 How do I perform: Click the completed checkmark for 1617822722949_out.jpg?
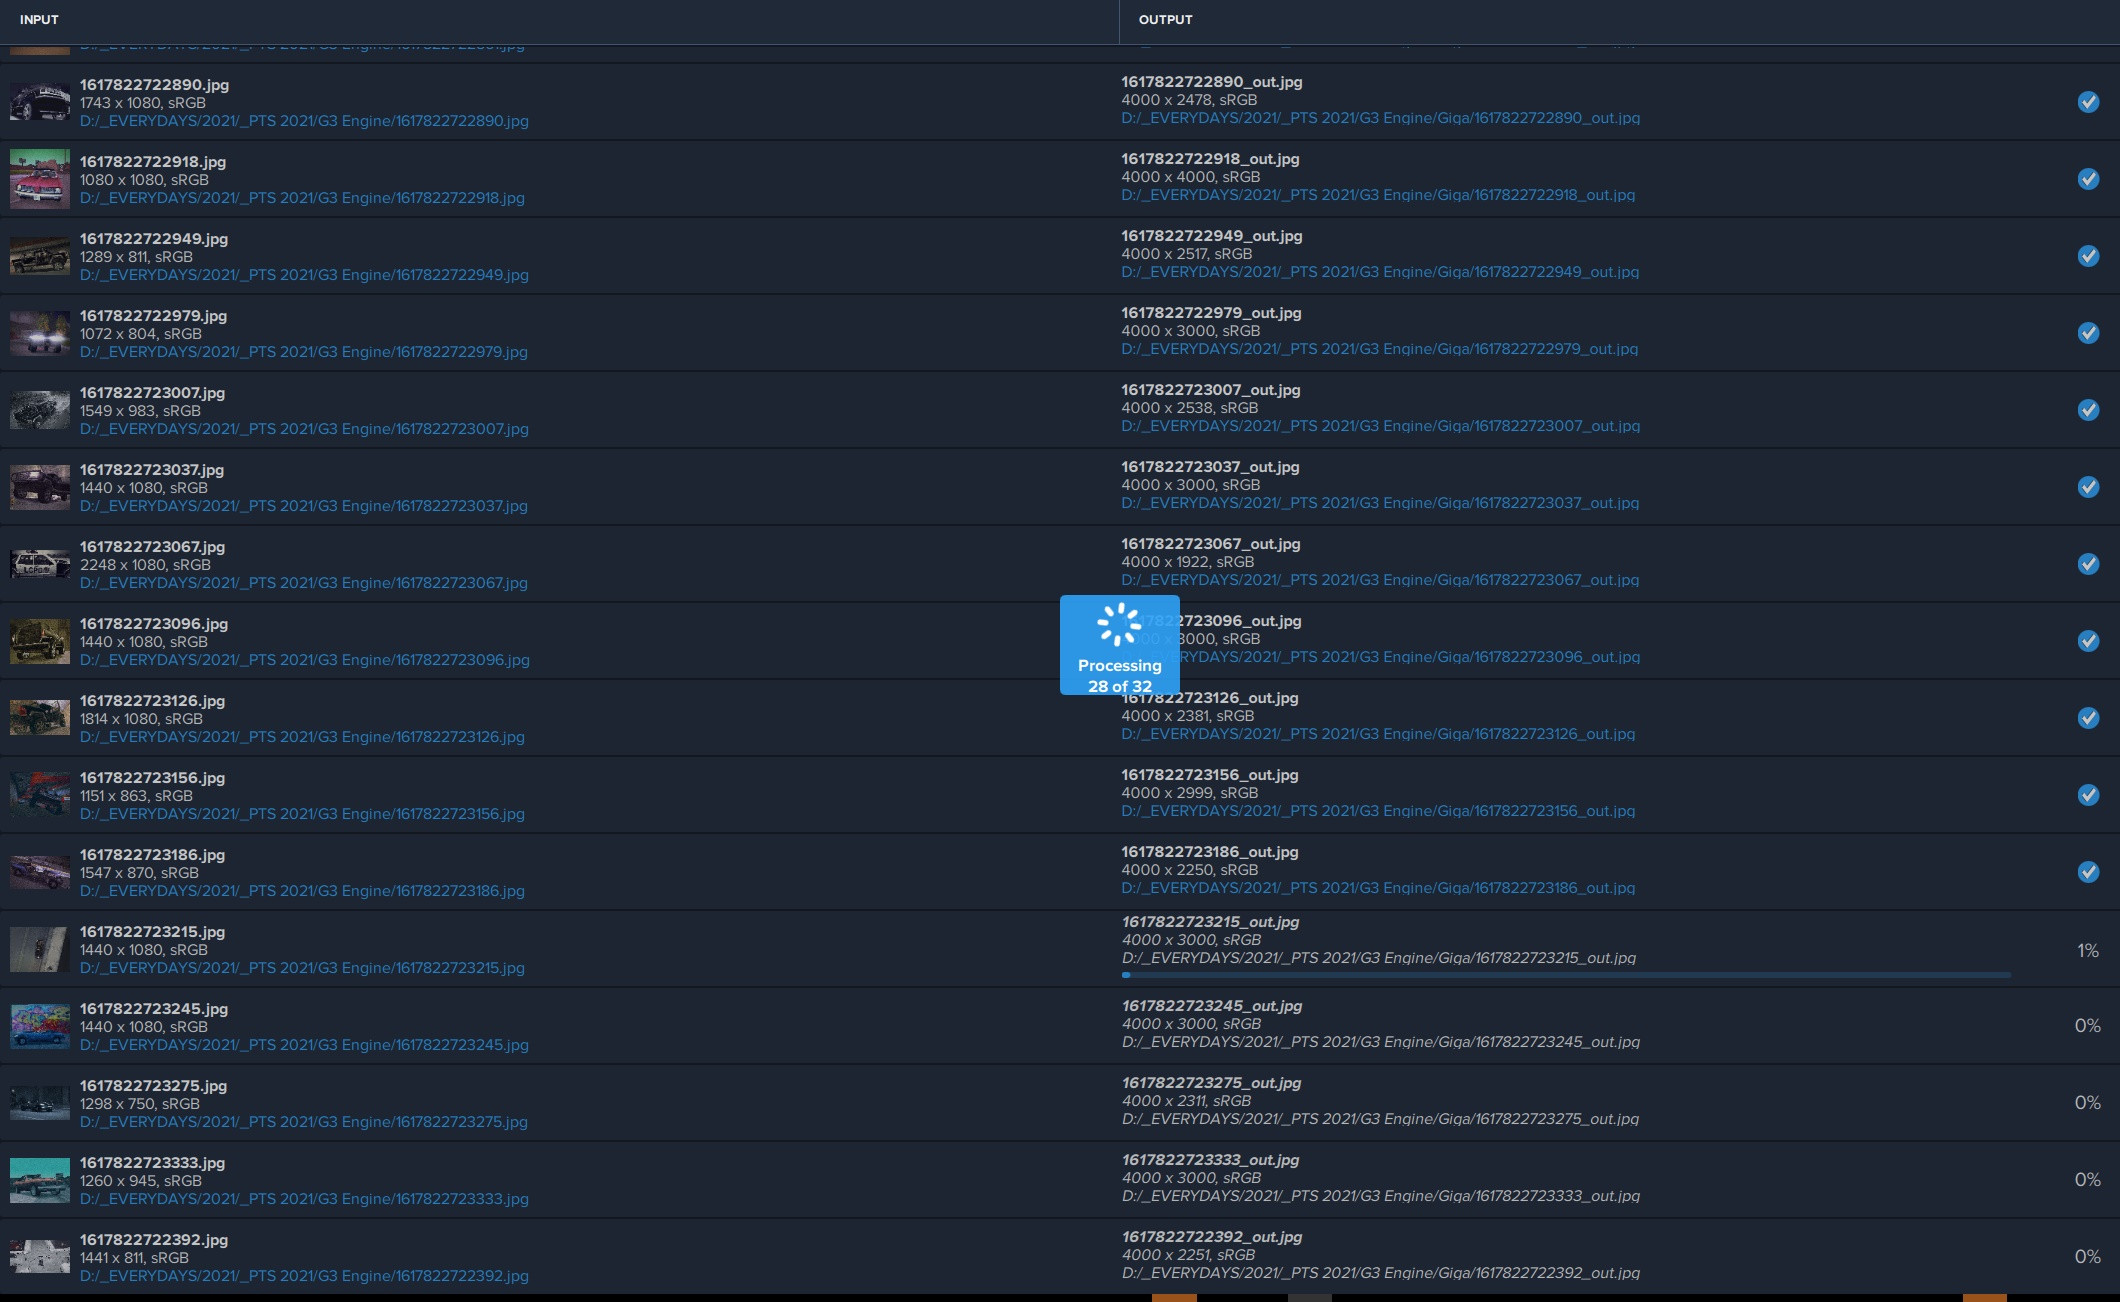coord(2088,256)
